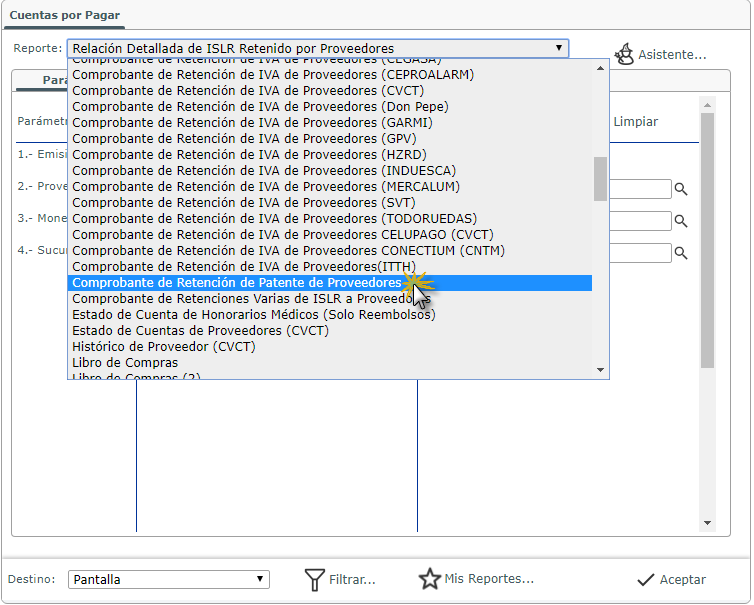Choose Comprobante de Retención IVA (INDUESCA)

(x=330, y=171)
